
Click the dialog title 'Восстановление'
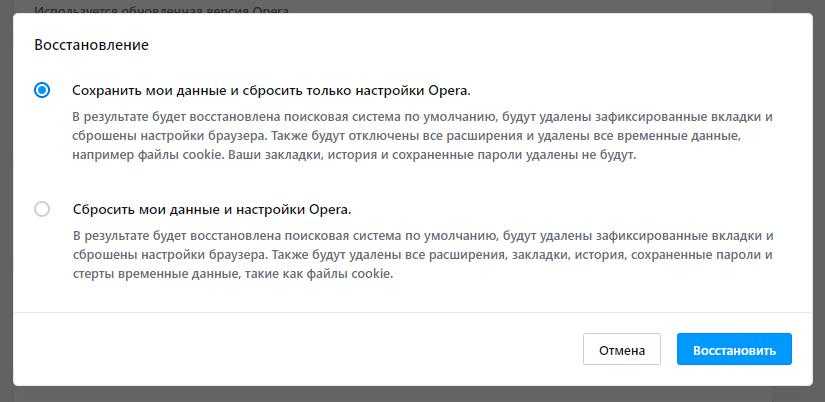click(92, 45)
